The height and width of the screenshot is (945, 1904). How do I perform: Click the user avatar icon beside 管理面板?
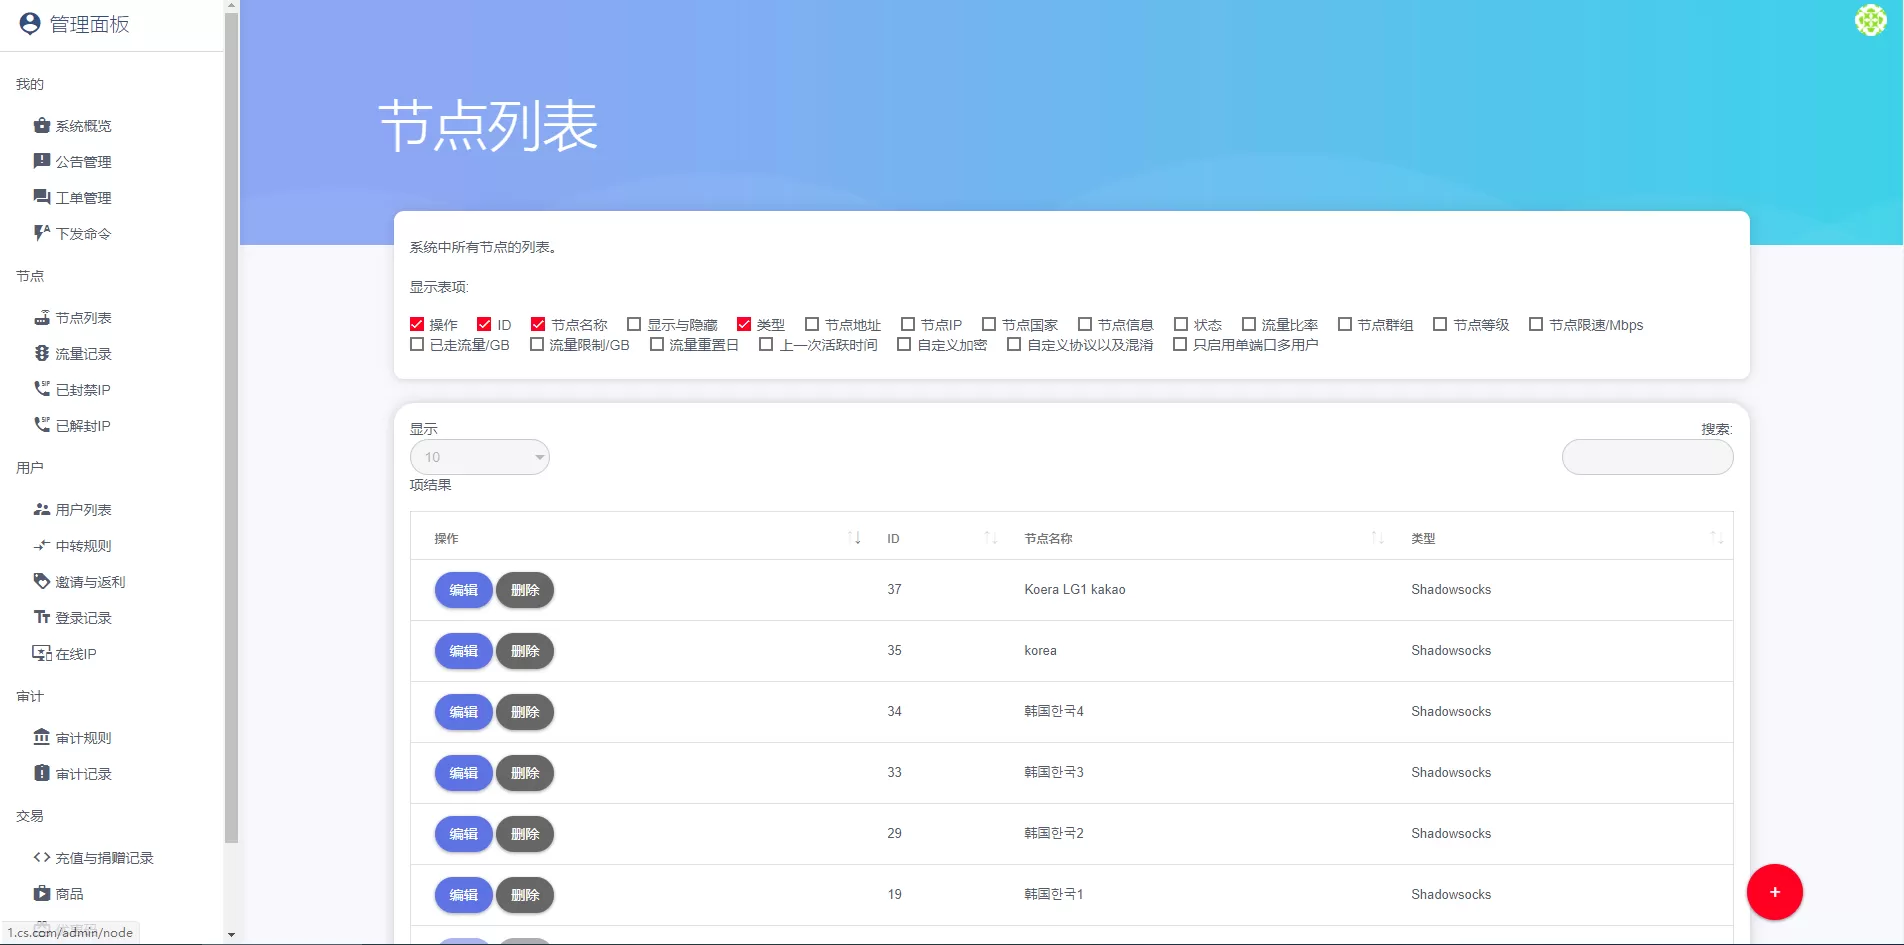(x=30, y=24)
